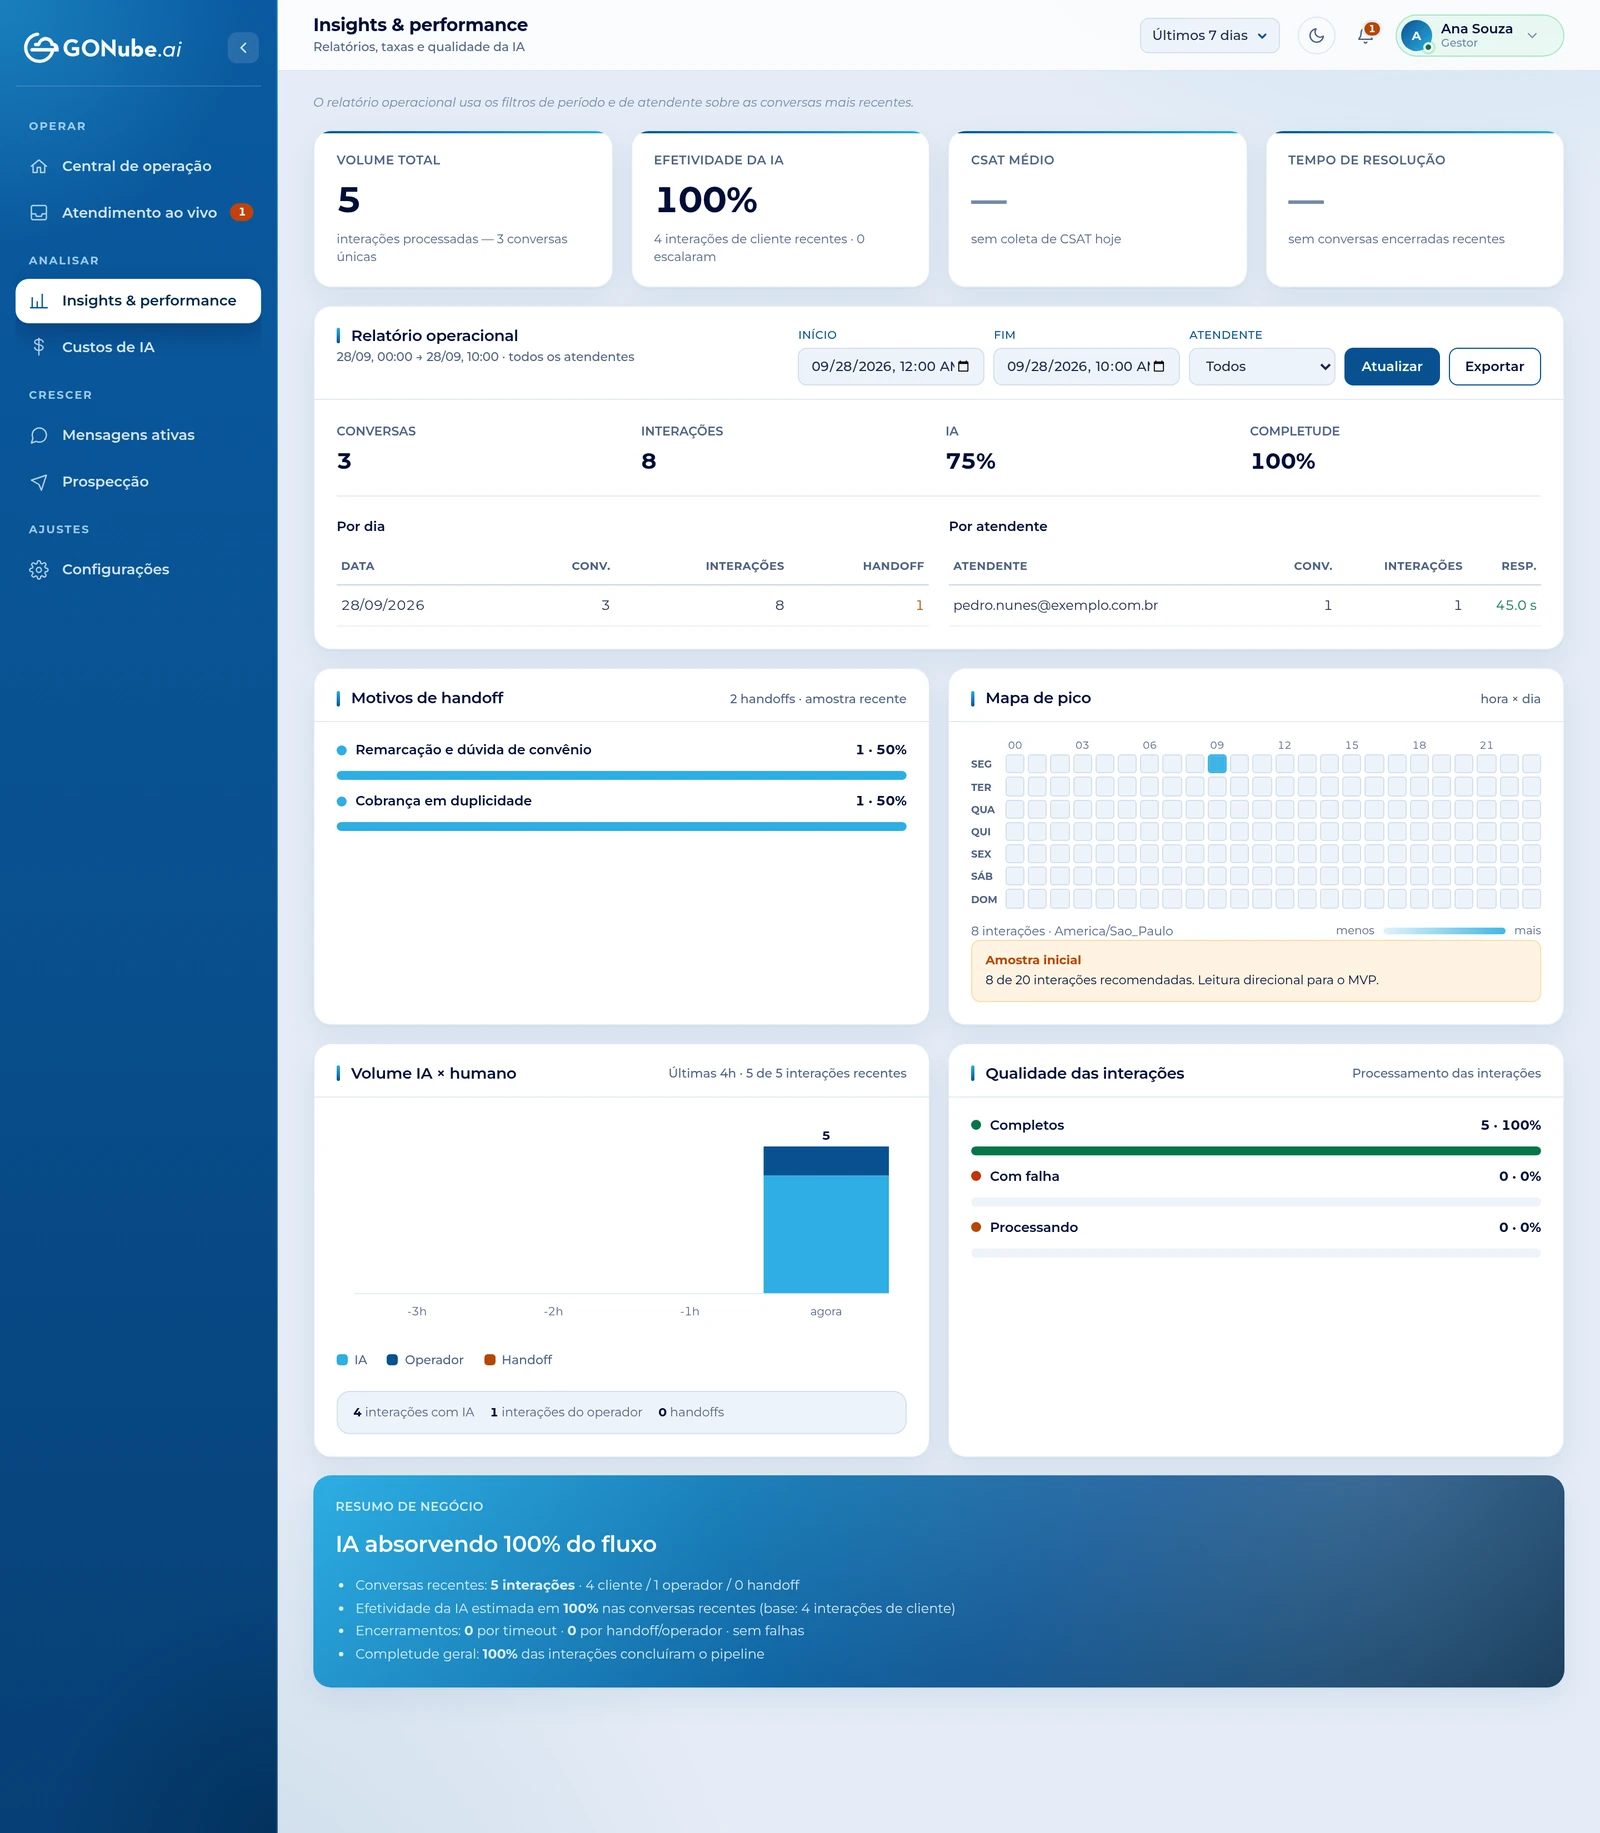Image resolution: width=1600 pixels, height=1833 pixels.
Task: Open Configurações
Action: pyautogui.click(x=138, y=569)
